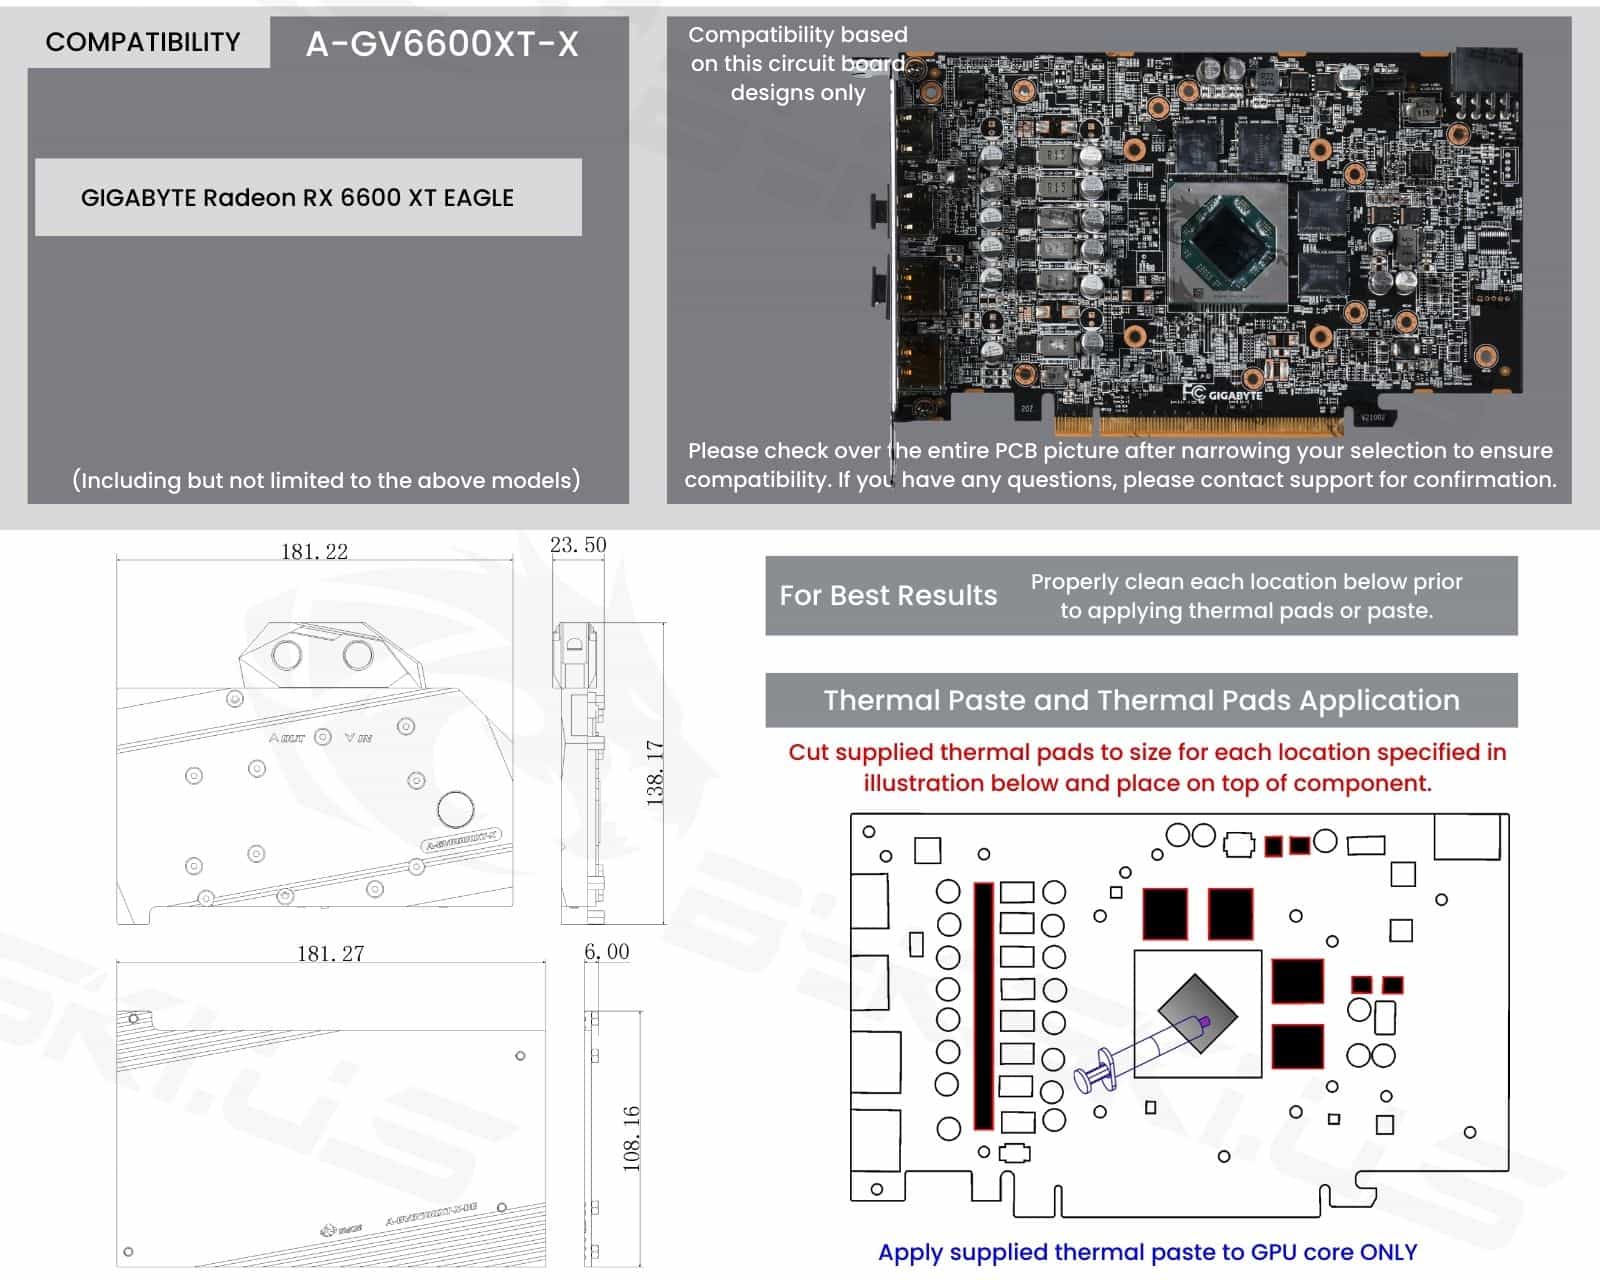Viewport: 1600px width, 1280px height.
Task: Click the thermal paste syringe illustration
Action: click(1140, 1054)
